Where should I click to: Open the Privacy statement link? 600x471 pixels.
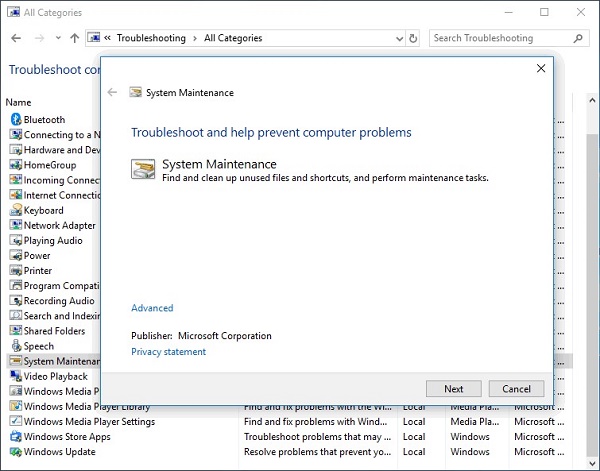(x=168, y=352)
